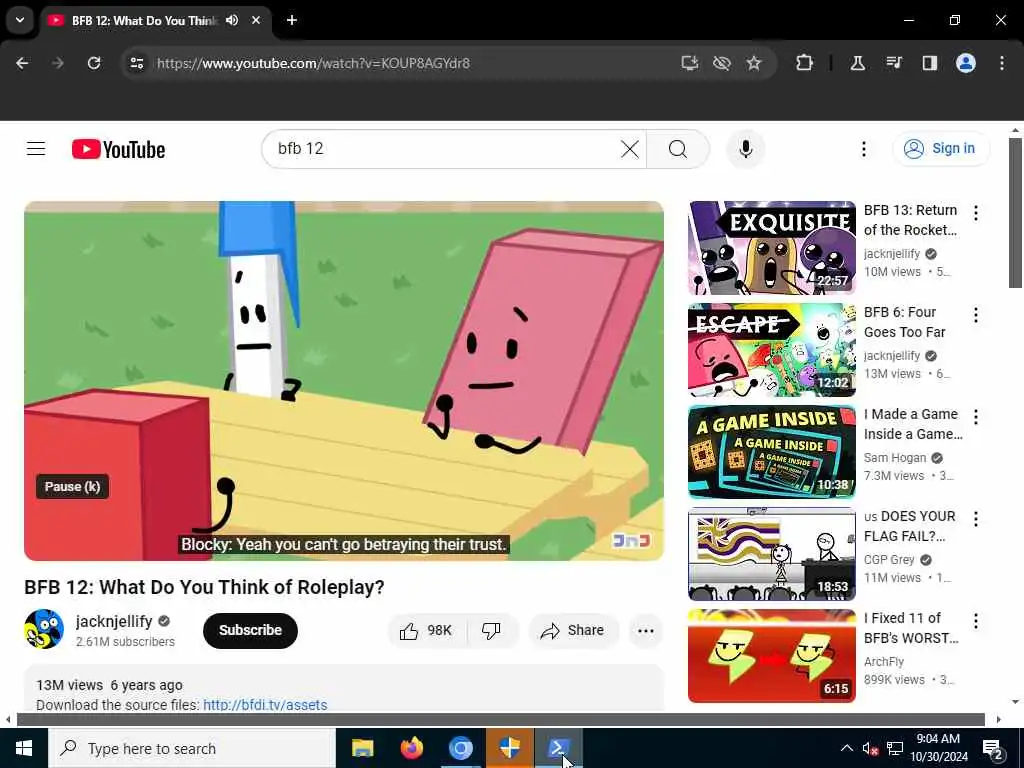This screenshot has height=768, width=1024.
Task: Open Chromium from the taskbar
Action: [x=460, y=748]
